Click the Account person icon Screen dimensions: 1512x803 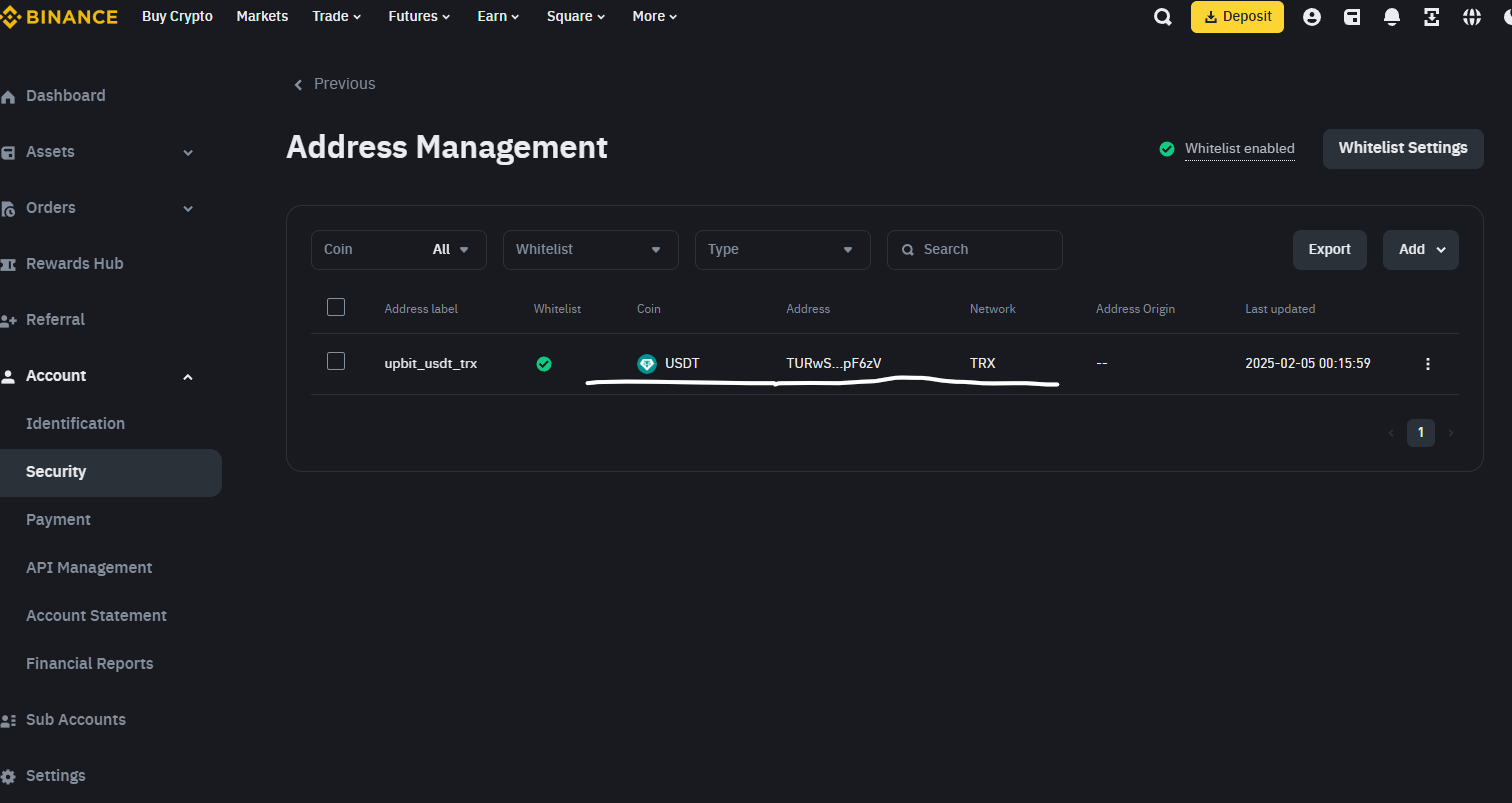(8, 377)
